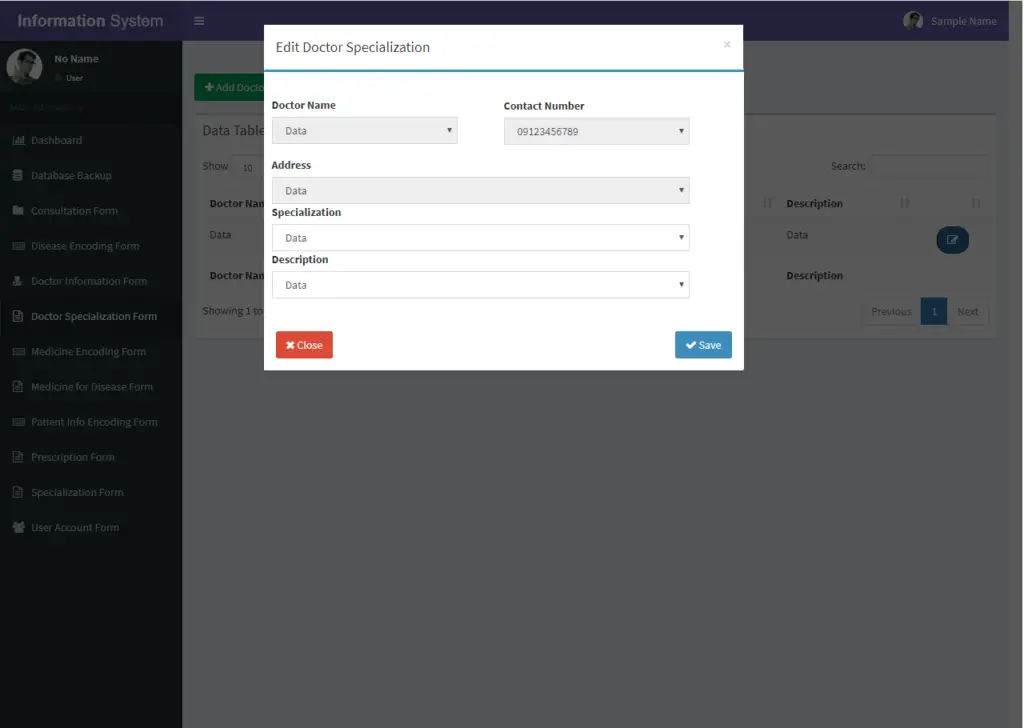Click the Database Backup icon
The width and height of the screenshot is (1024, 728).
(18, 176)
